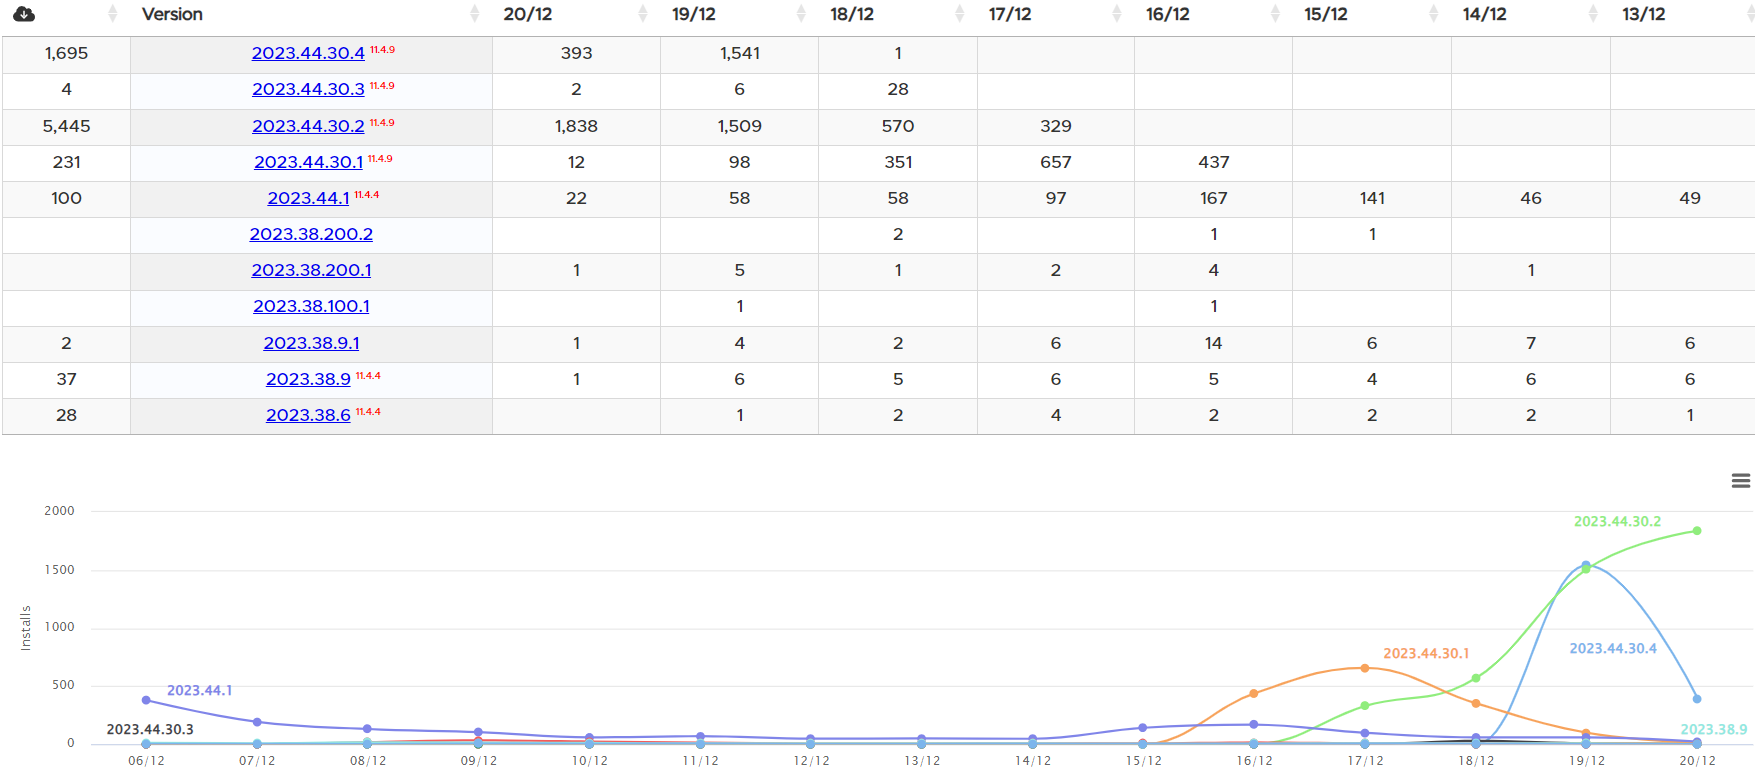The image size is (1755, 775).
Task: Sort the 15/12 column arrows
Action: coord(1434,14)
